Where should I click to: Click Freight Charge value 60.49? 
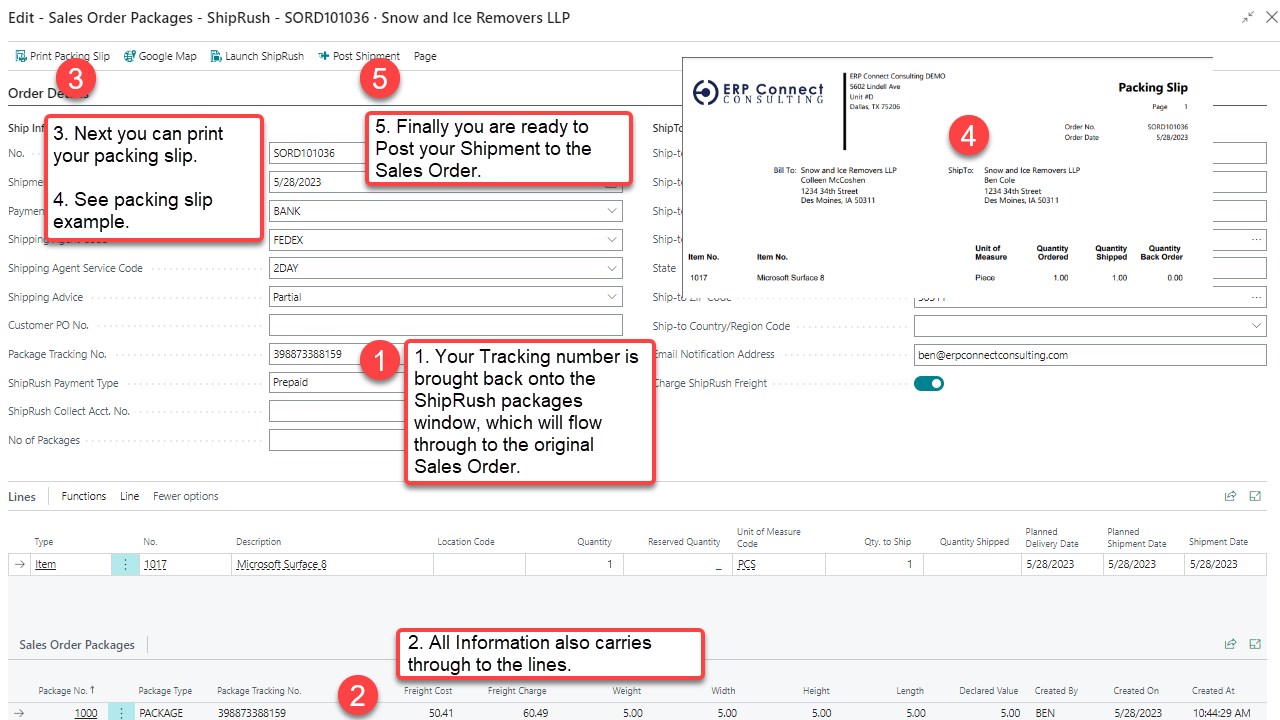pos(534,713)
